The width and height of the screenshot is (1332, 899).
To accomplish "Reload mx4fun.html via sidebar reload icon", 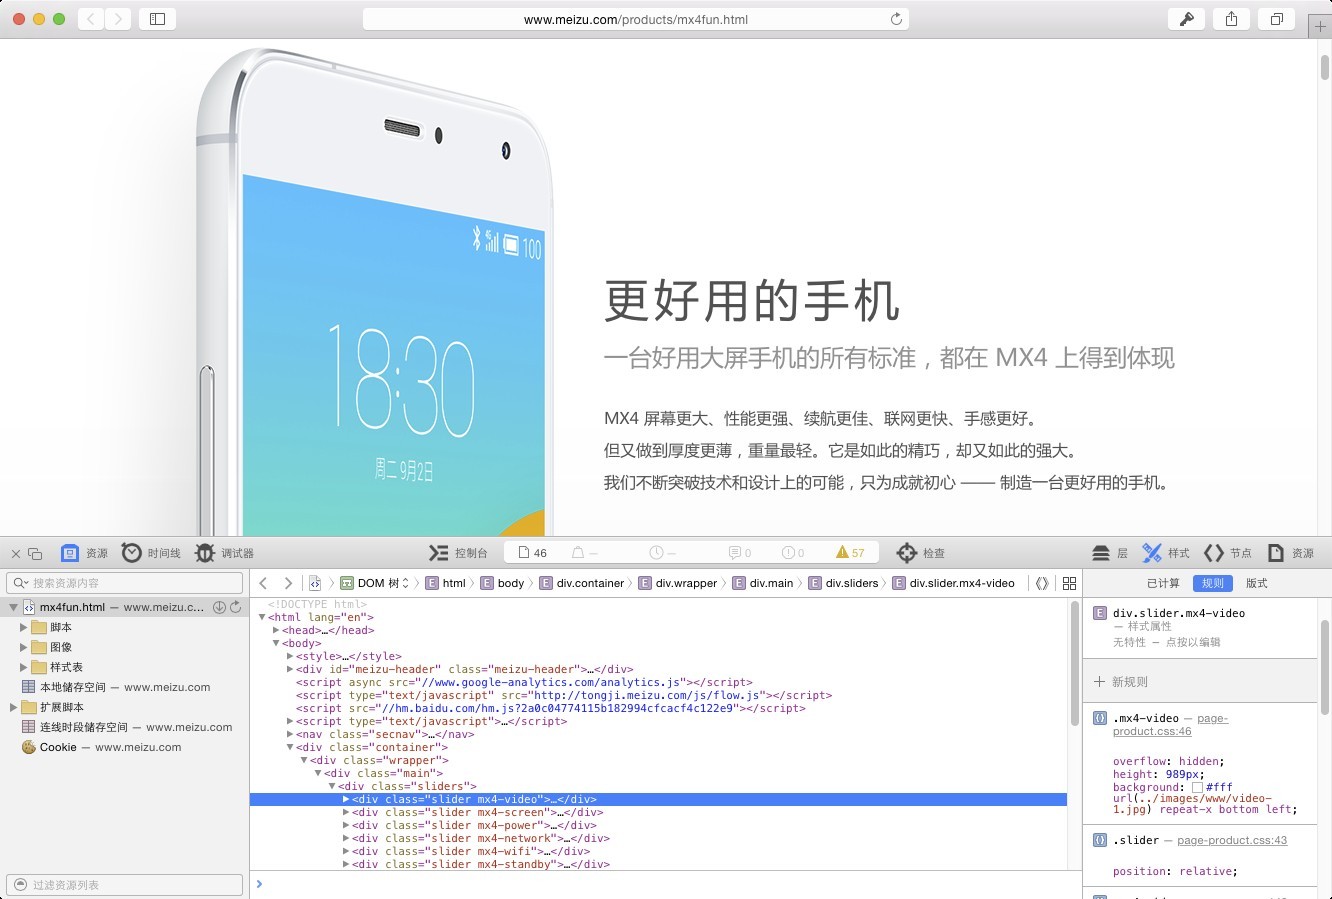I will (236, 607).
